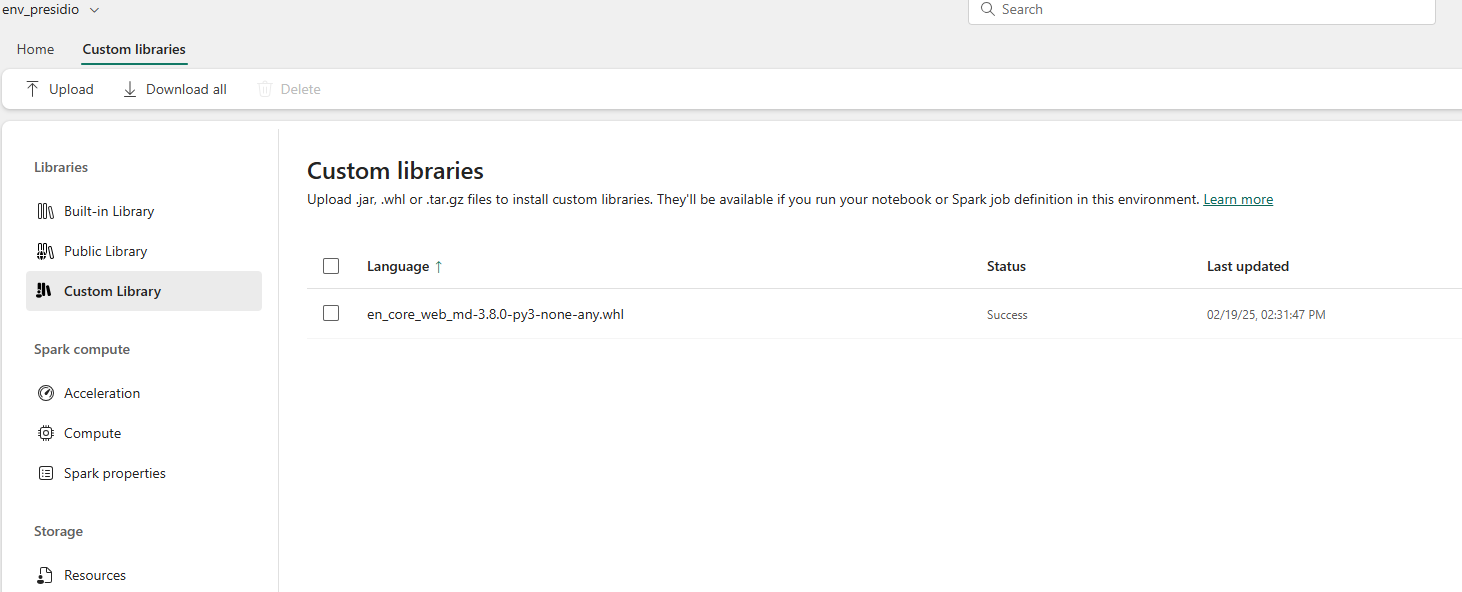
Task: Tick the select-all checkbox in table header
Action: coord(331,266)
